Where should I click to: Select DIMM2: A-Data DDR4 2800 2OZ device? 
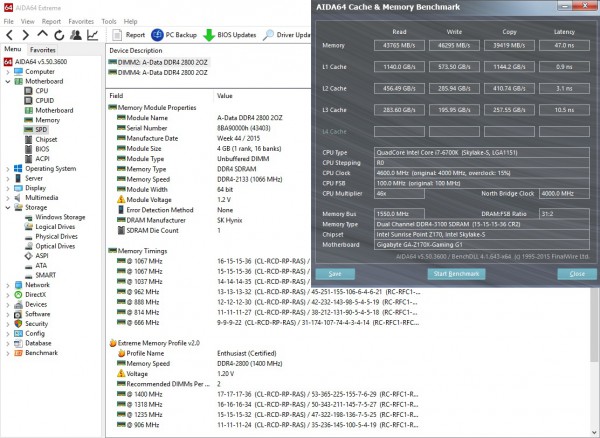coord(158,62)
